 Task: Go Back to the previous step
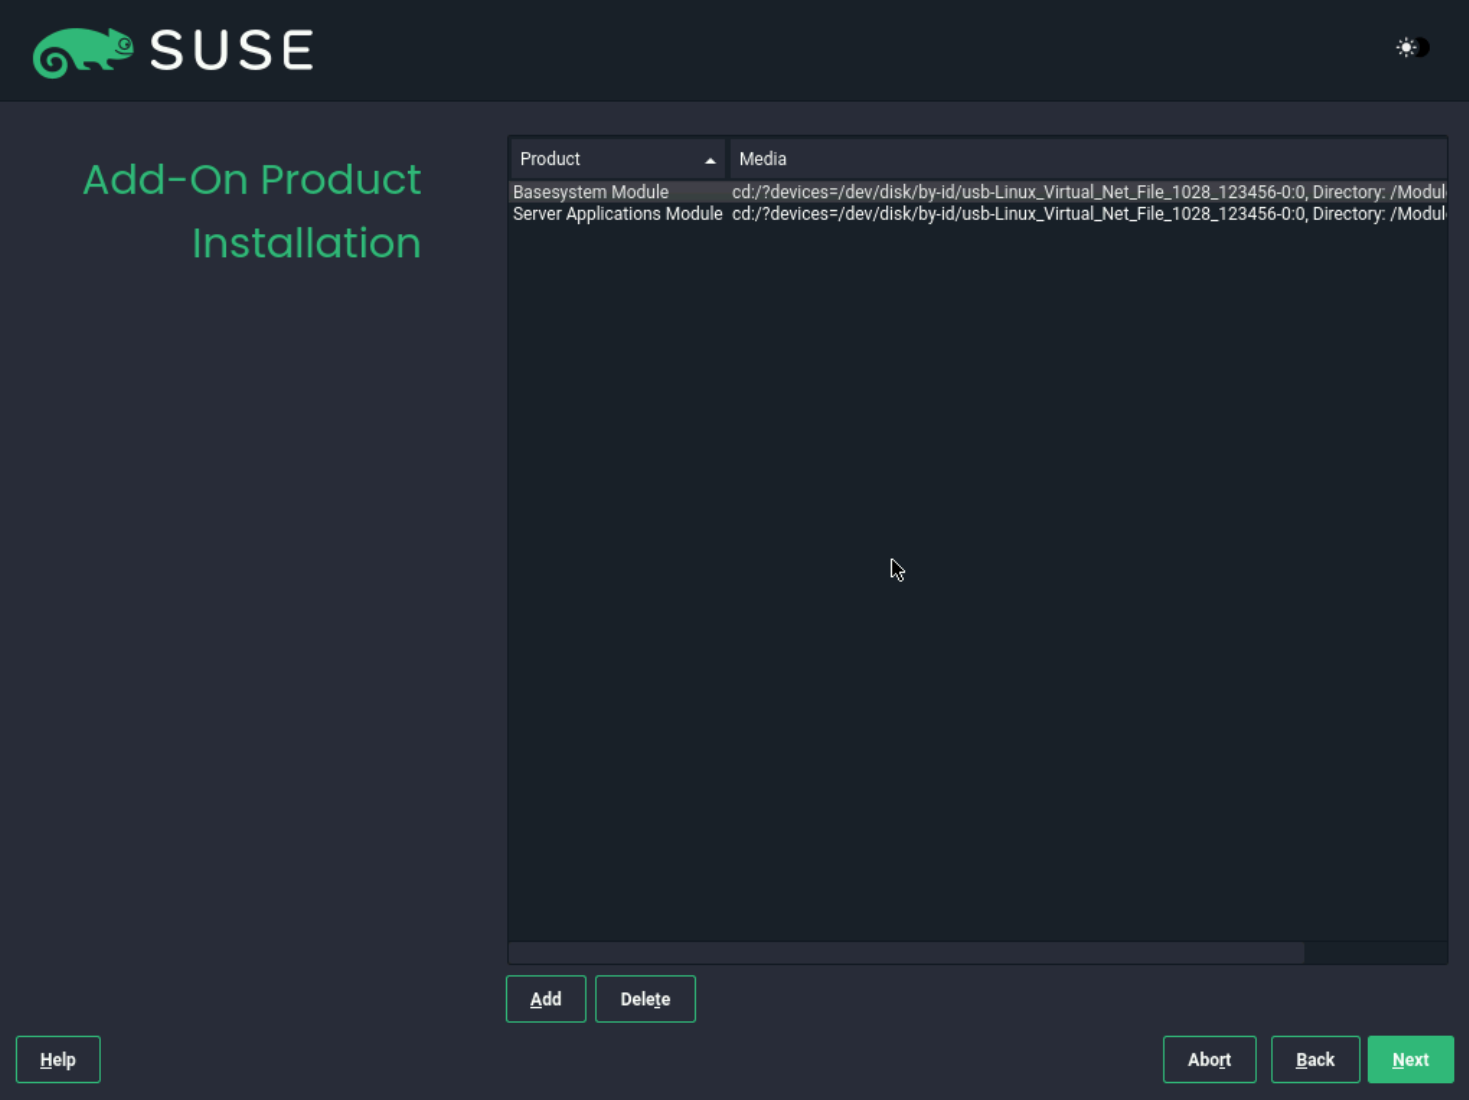pos(1315,1059)
